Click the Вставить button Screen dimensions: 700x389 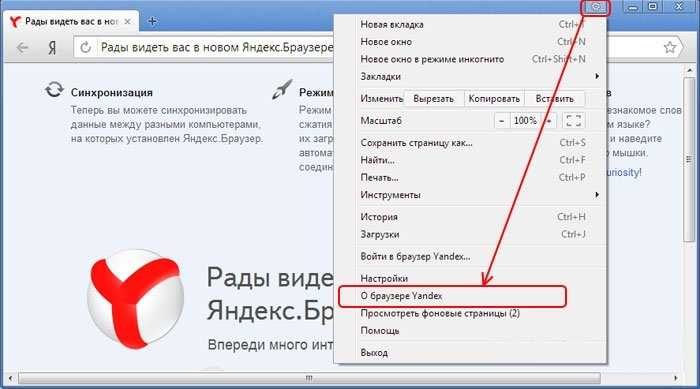tap(554, 99)
